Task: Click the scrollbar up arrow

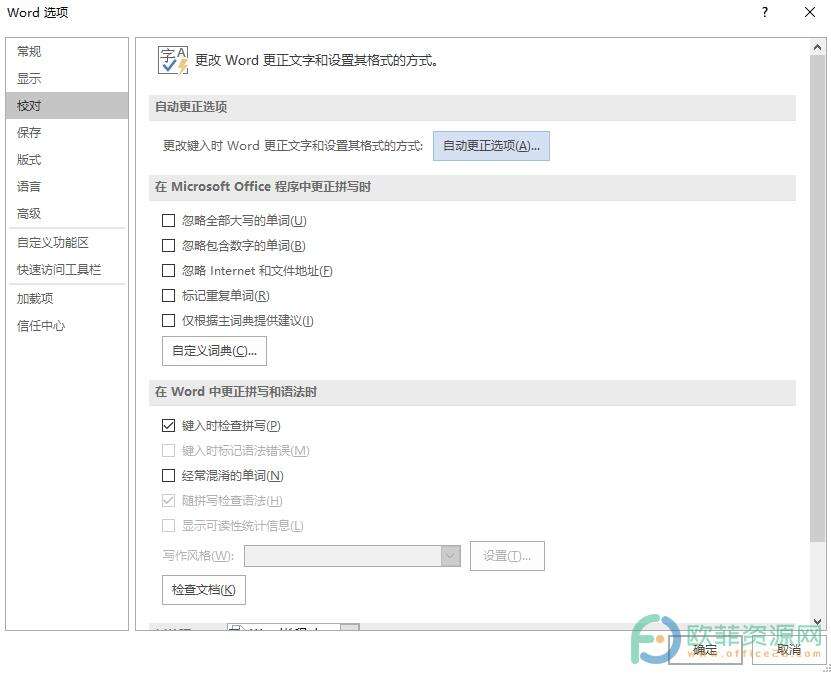Action: point(817,48)
